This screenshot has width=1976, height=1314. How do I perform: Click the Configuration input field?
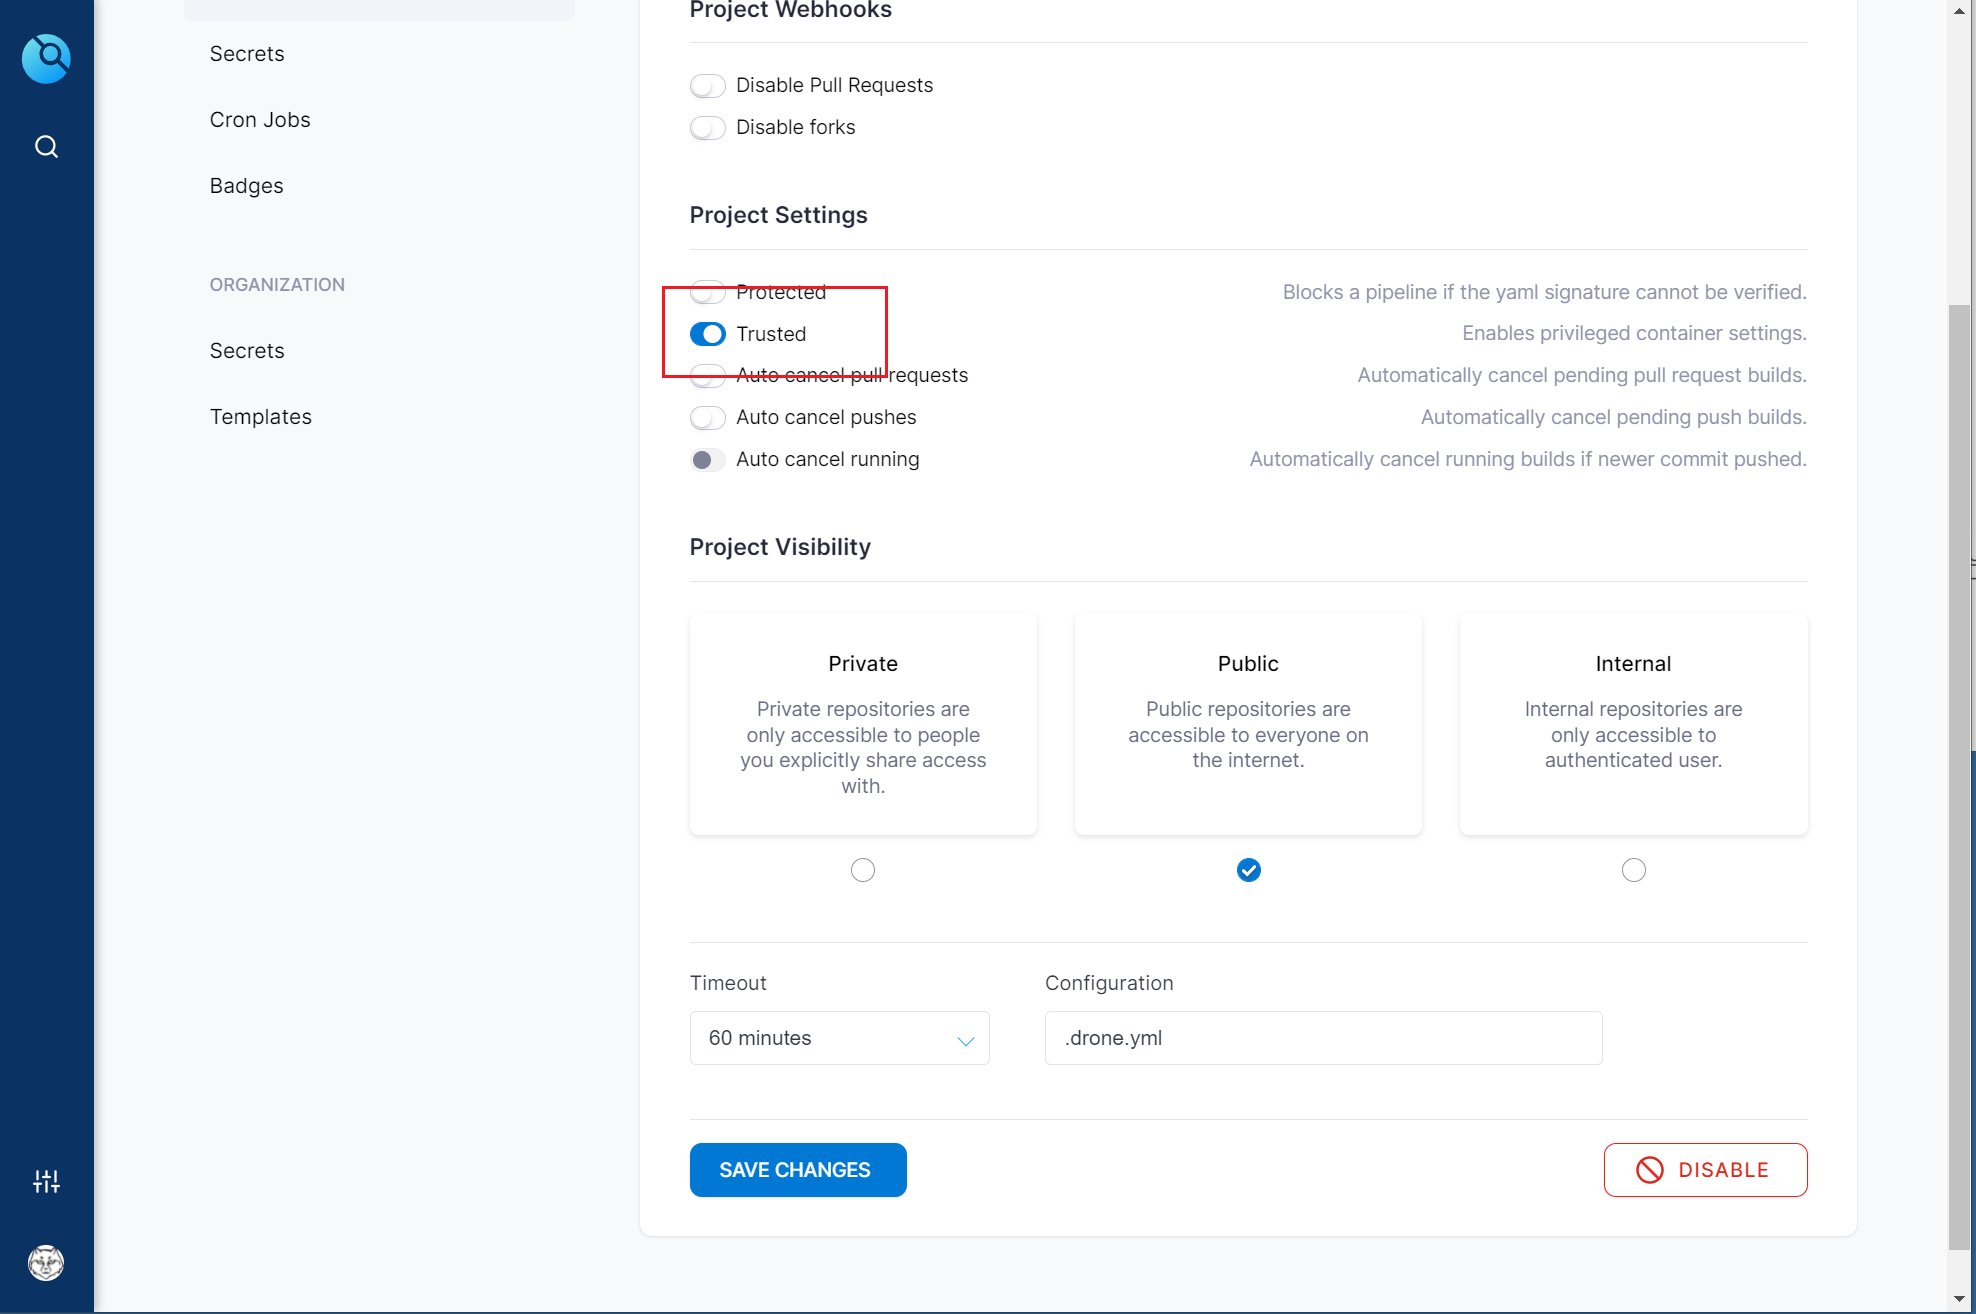[1322, 1037]
